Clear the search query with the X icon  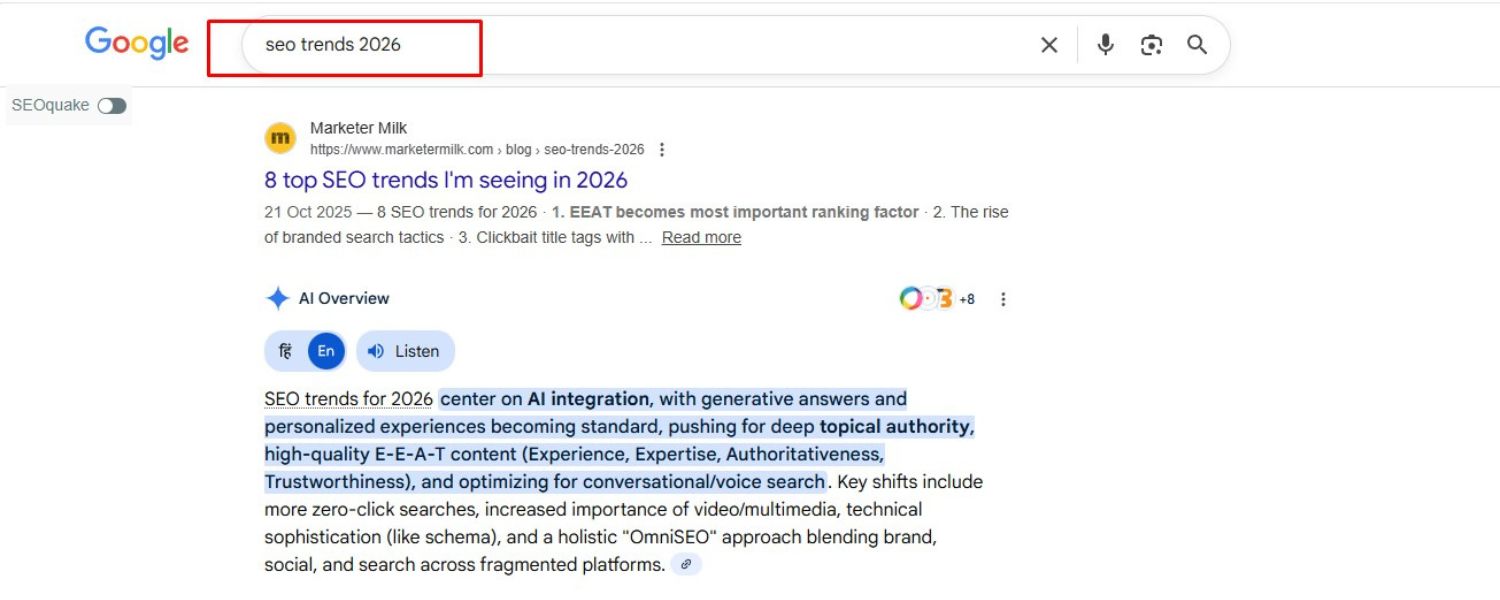pos(1048,45)
